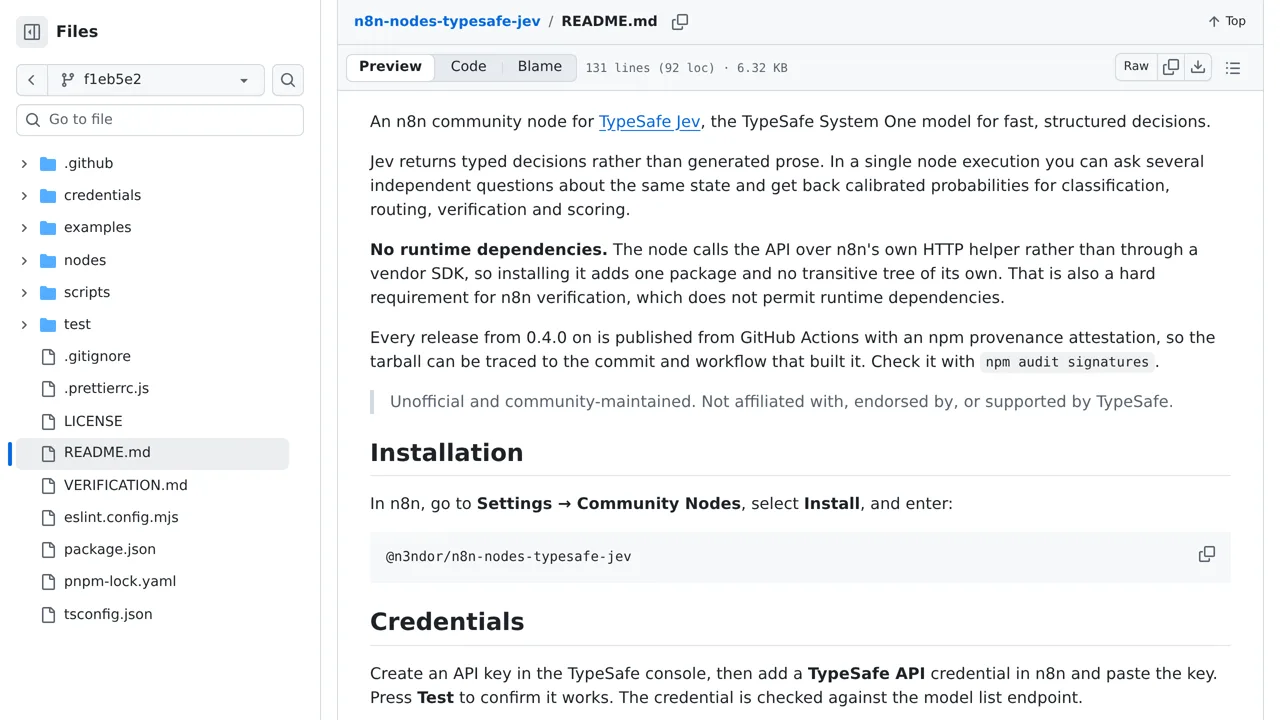Click the npm audit signatures code text
Image resolution: width=1280 pixels, height=720 pixels.
coord(1067,362)
